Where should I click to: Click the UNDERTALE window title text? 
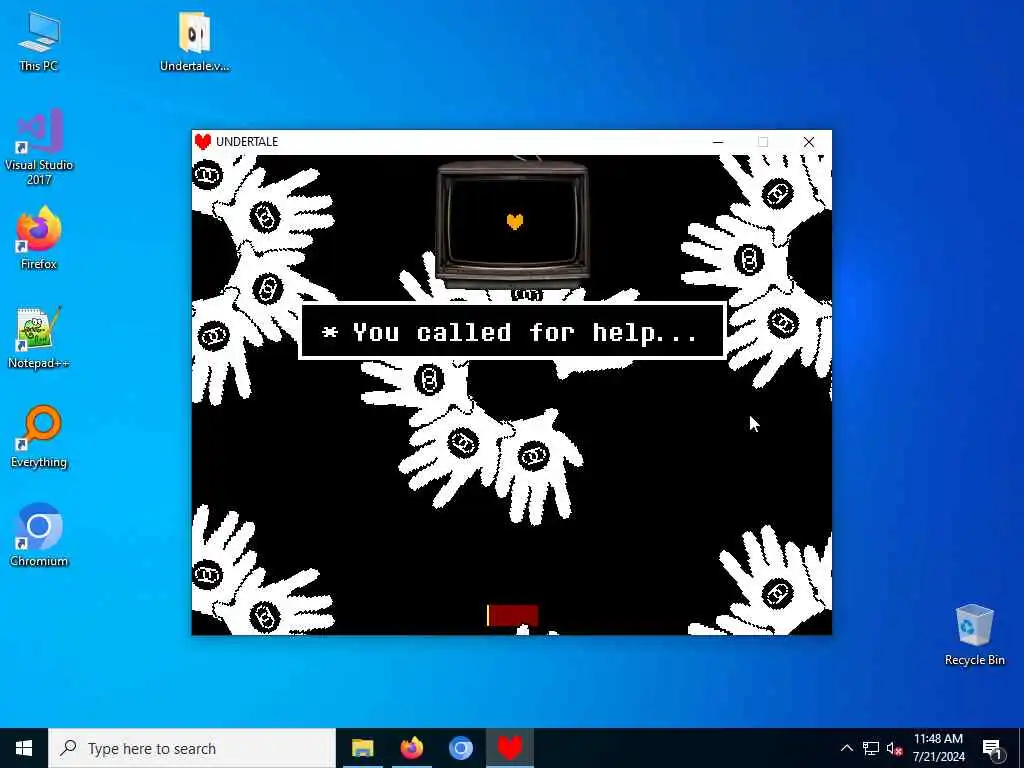tap(247, 142)
